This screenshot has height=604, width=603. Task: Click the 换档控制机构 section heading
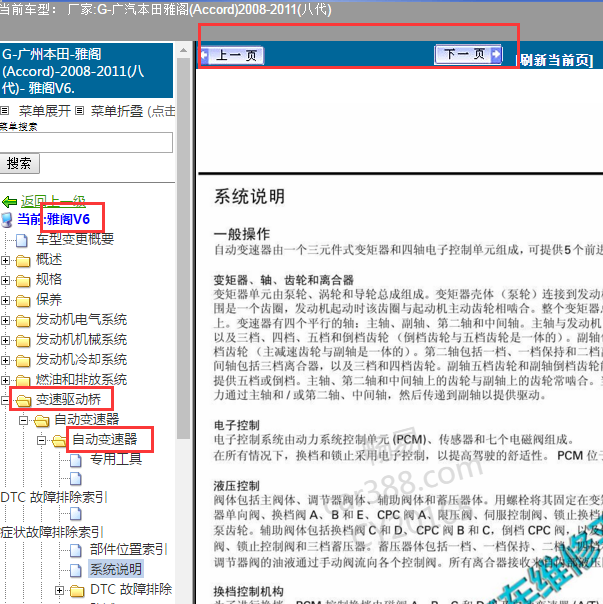point(249,591)
